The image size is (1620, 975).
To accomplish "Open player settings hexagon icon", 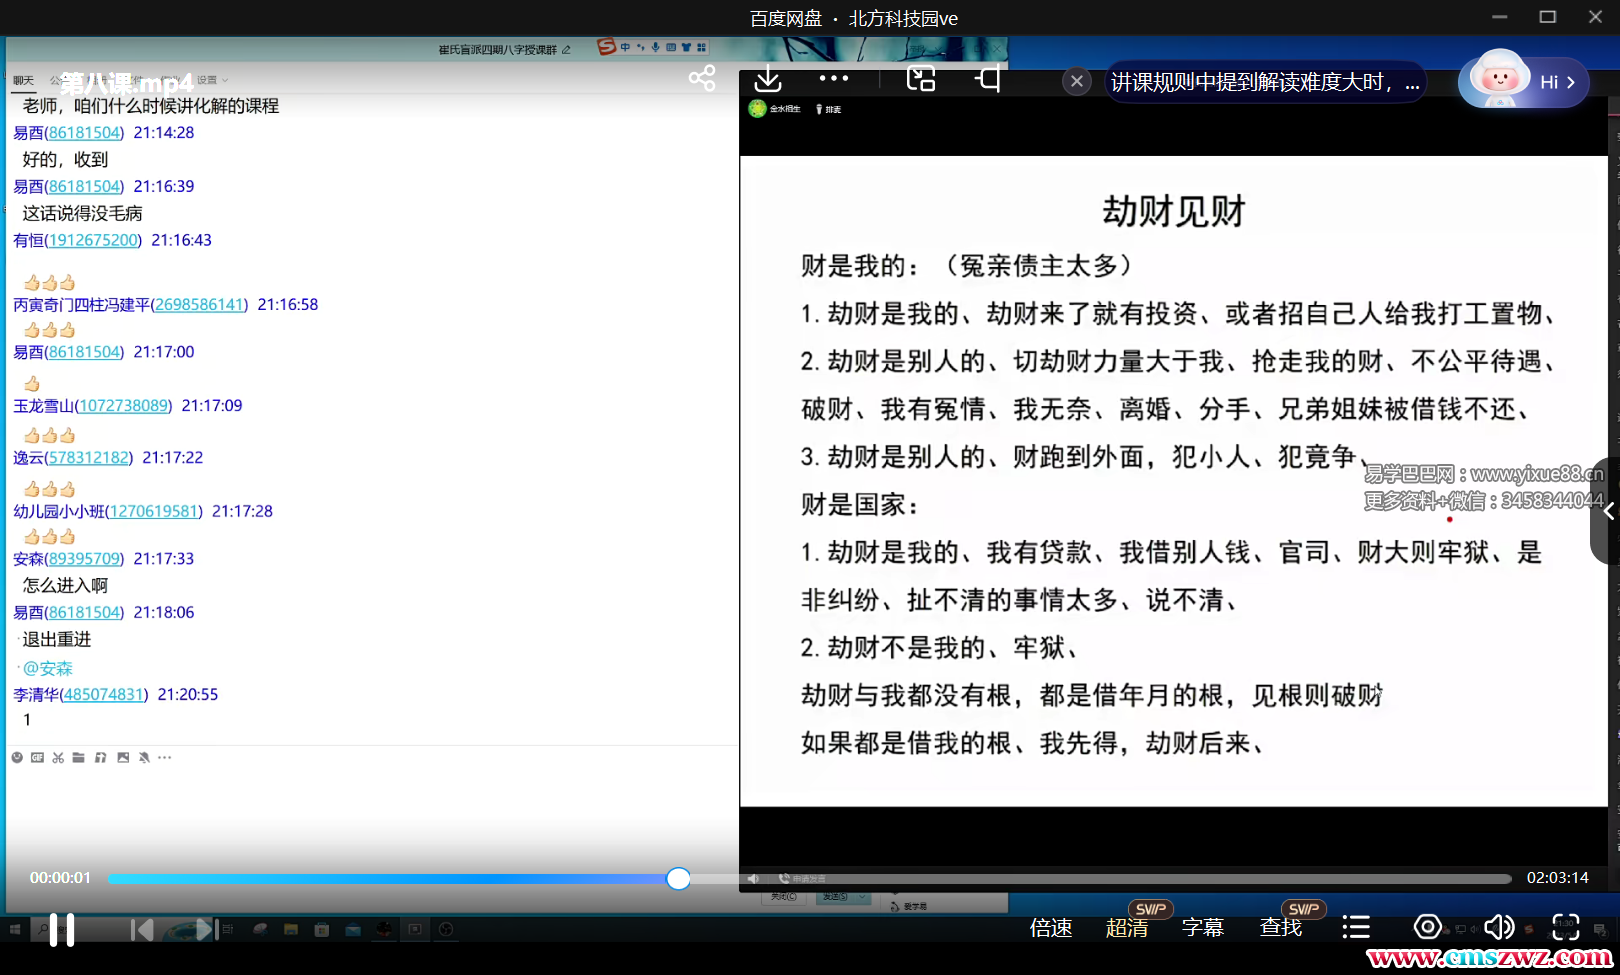I will pyautogui.click(x=1427, y=927).
